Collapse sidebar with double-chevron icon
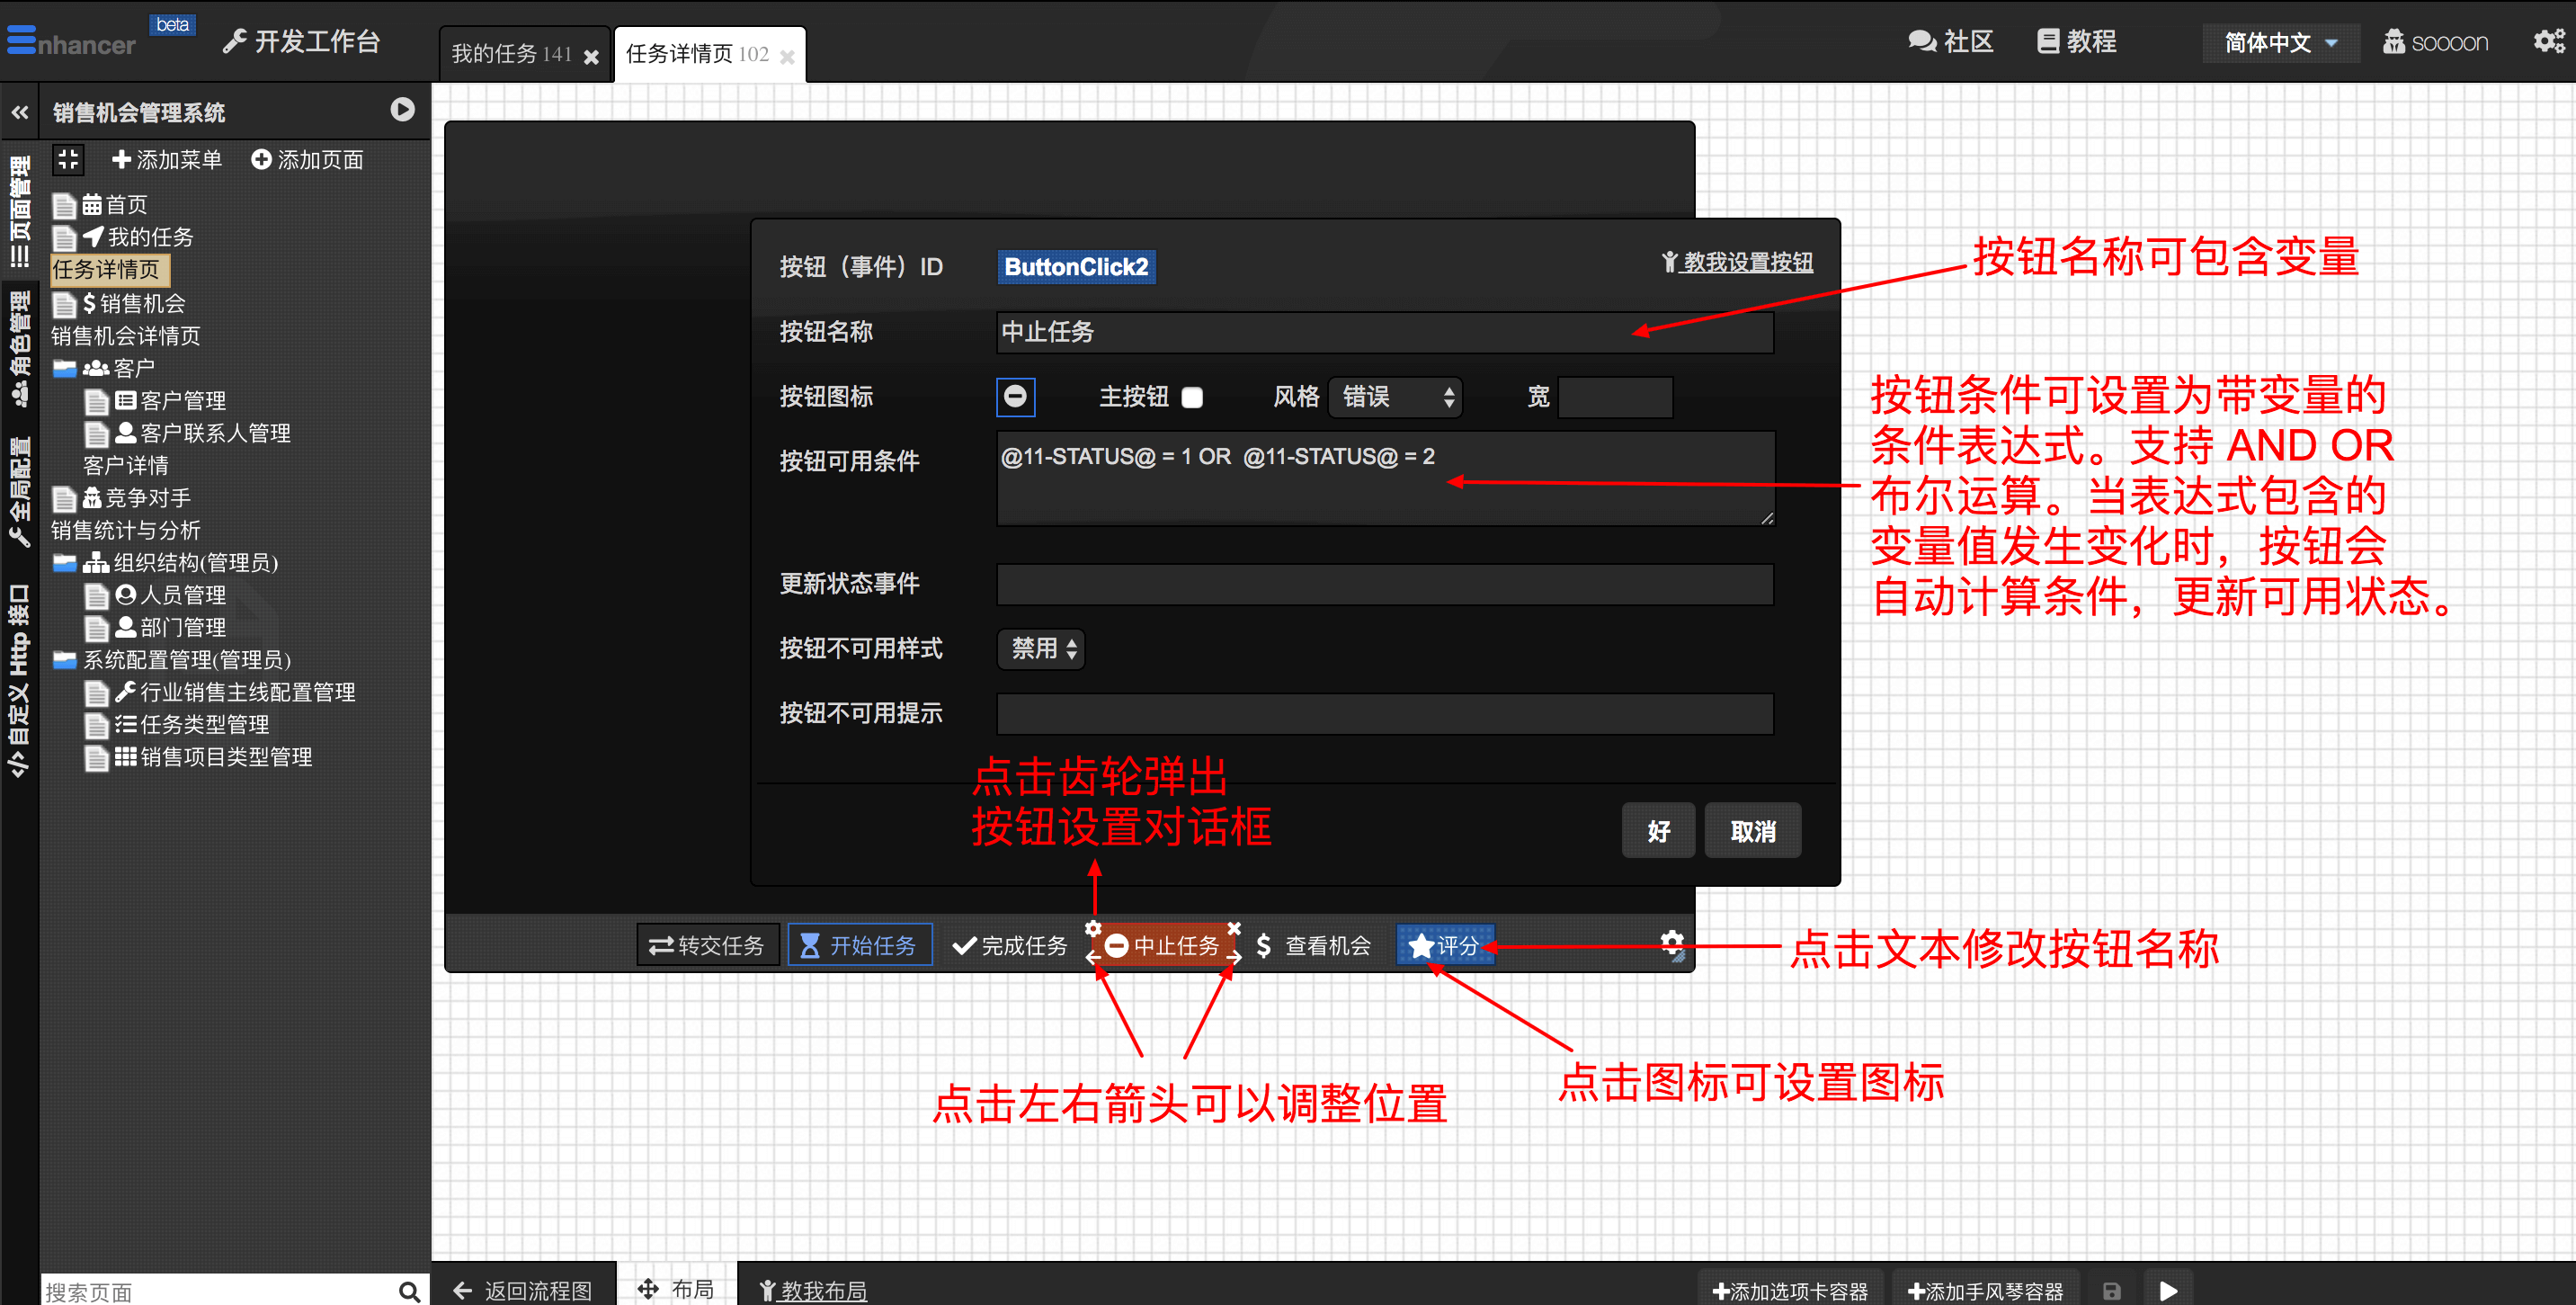Screen dimensions: 2576x1305 click(20, 112)
